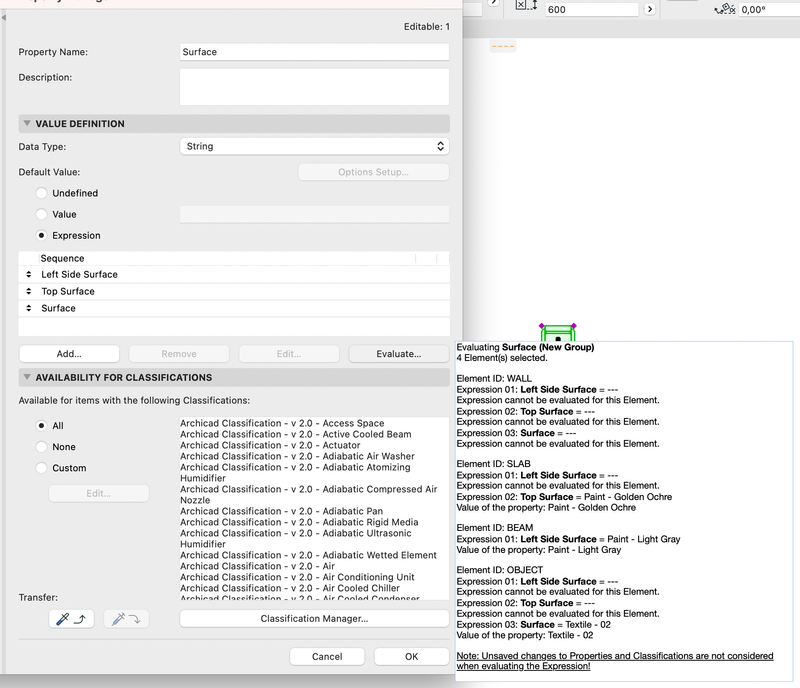800x688 pixels.
Task: Click the Remove expression button
Action: click(179, 354)
